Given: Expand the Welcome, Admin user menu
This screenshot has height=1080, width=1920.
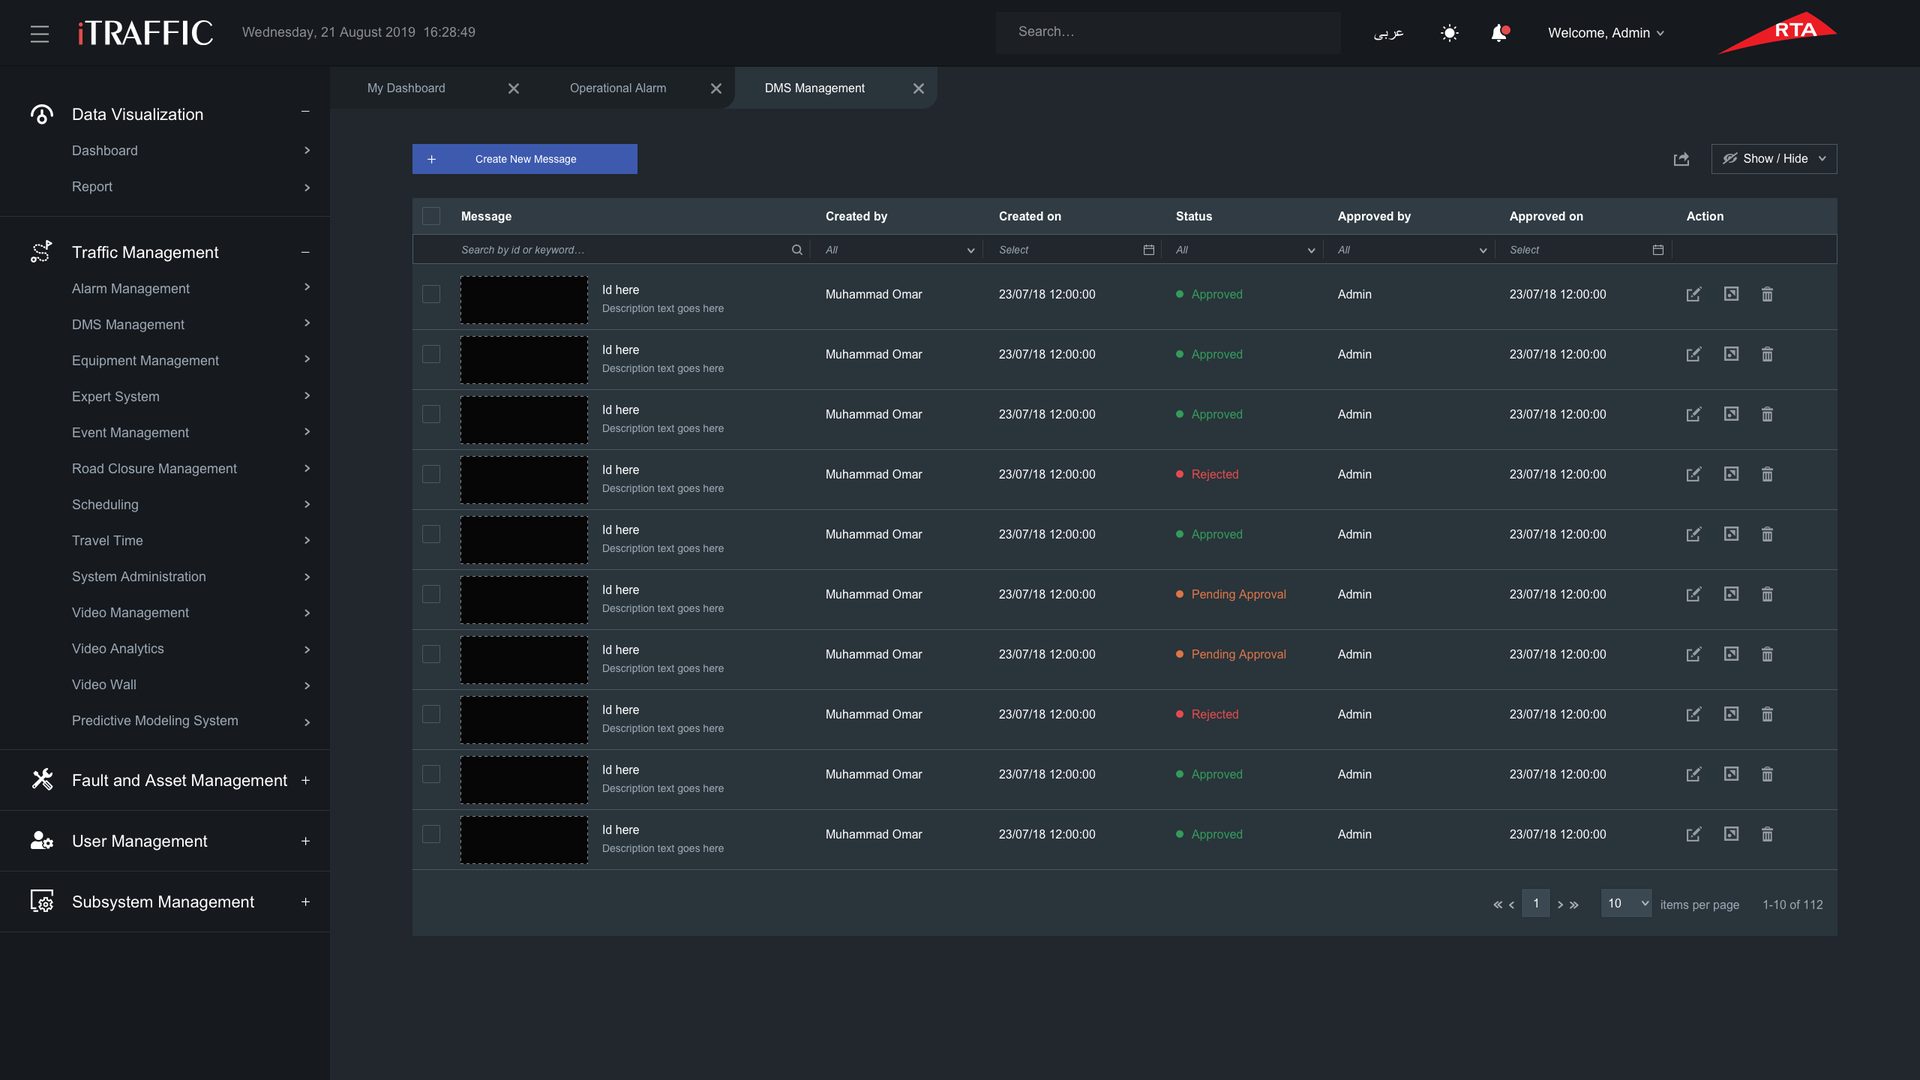Looking at the screenshot, I should 1606,33.
